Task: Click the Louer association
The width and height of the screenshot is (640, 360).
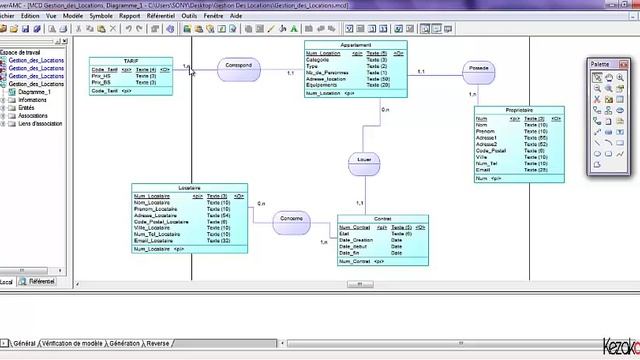Action: point(364,164)
